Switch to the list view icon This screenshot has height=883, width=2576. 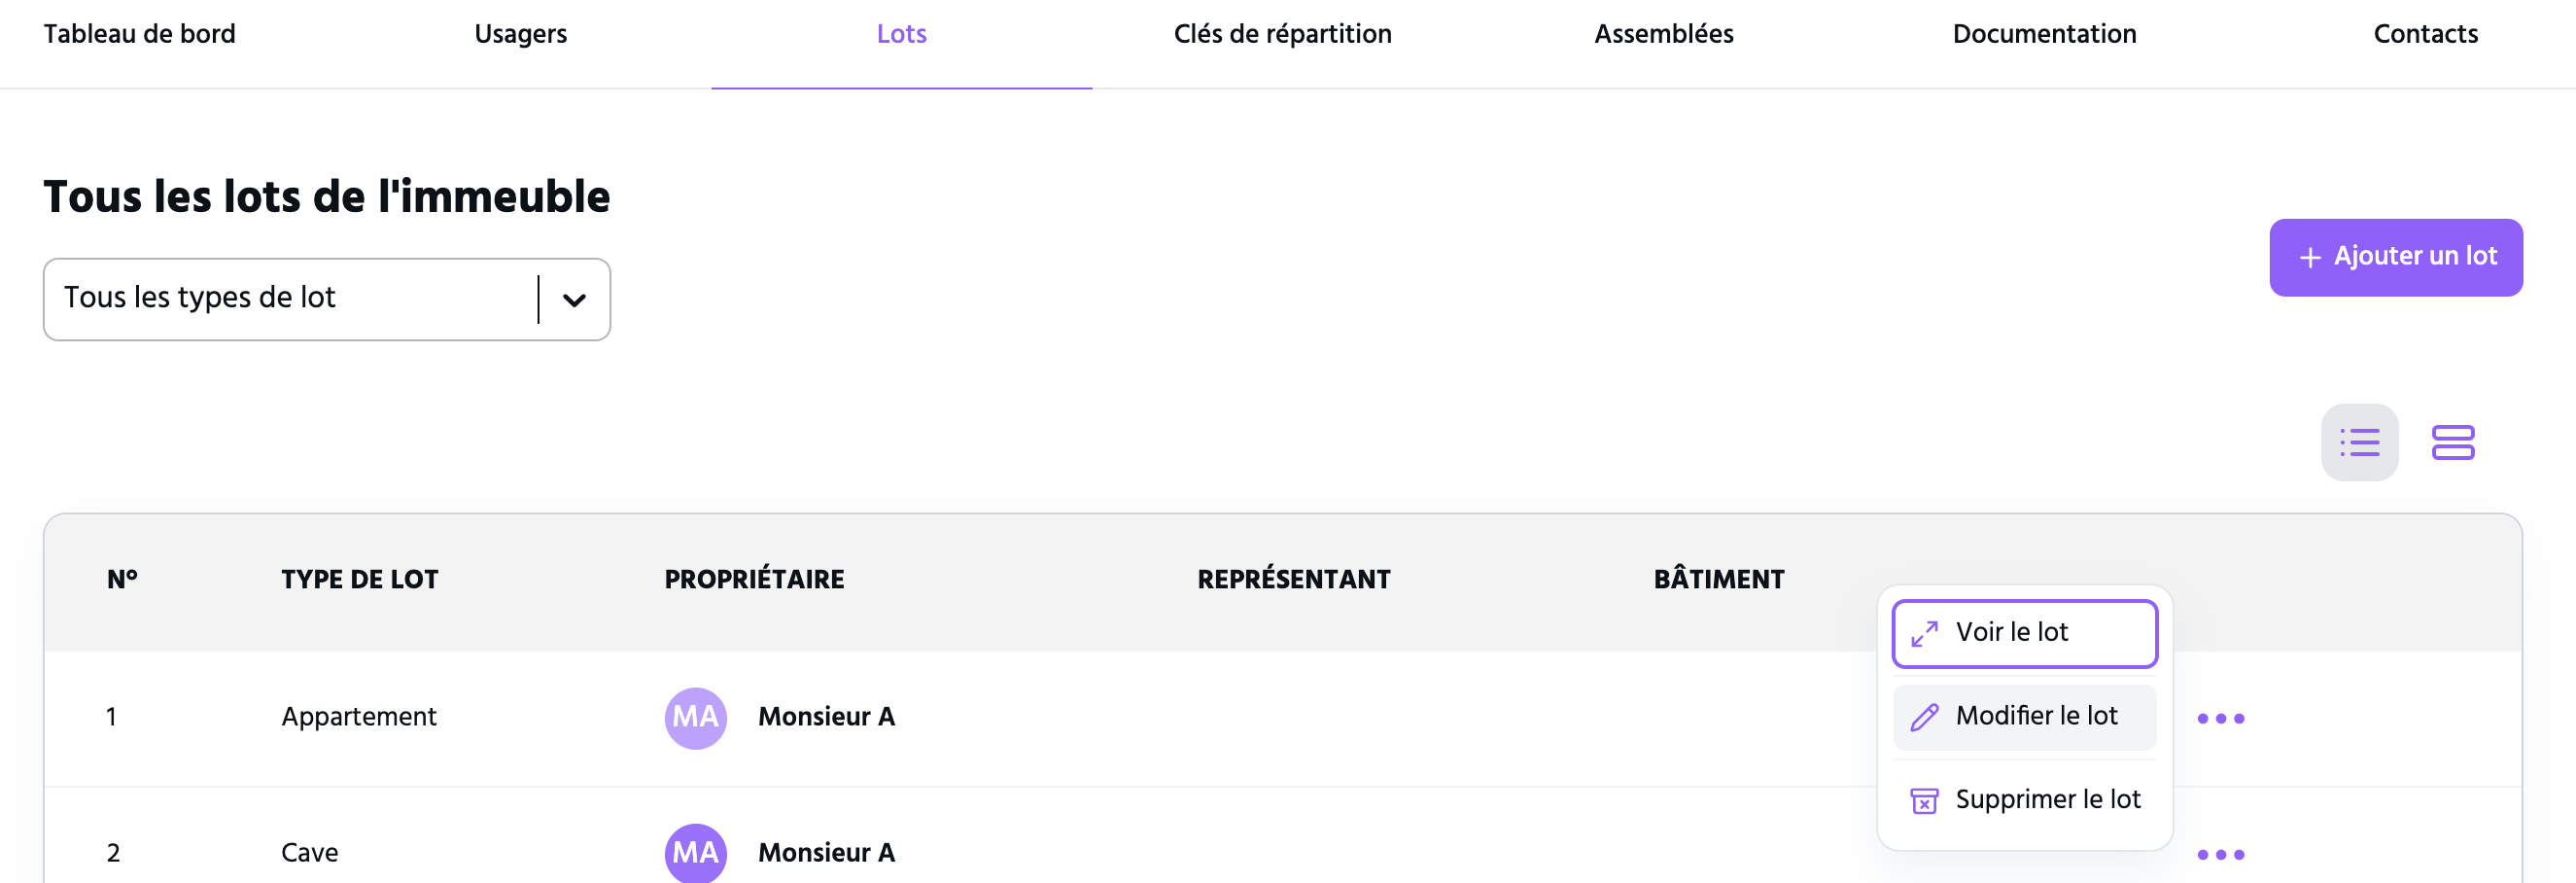2359,442
